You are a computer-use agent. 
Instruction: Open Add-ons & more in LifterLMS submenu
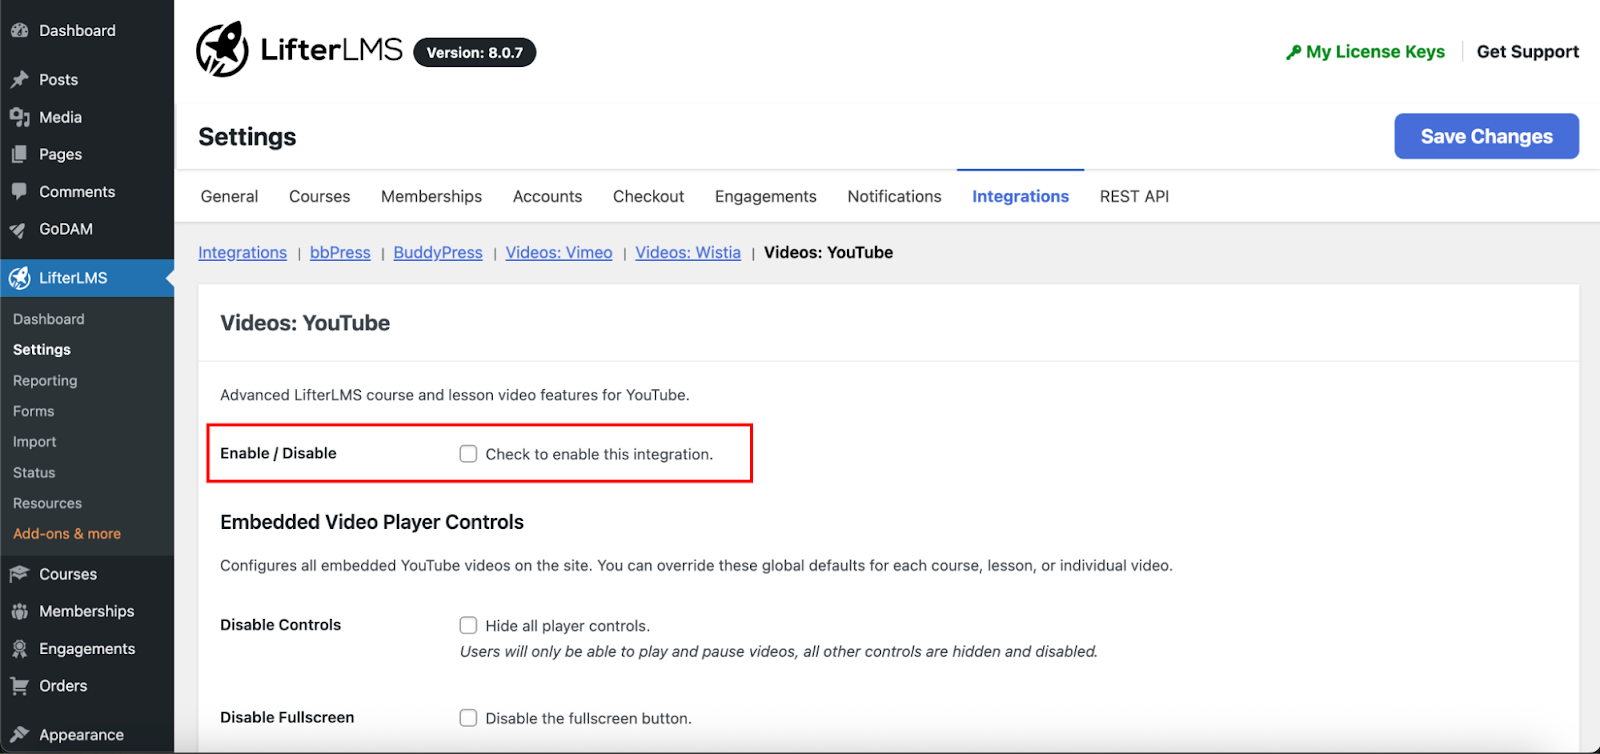pos(67,534)
